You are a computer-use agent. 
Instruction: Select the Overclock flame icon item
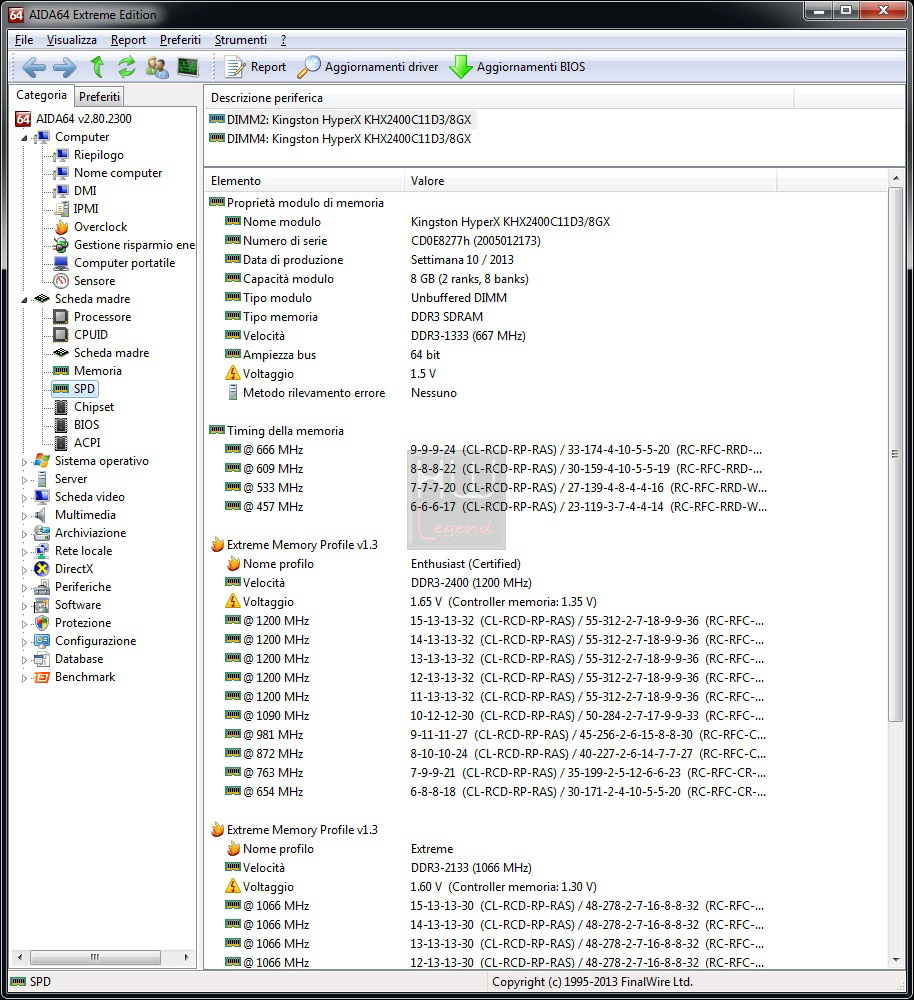(x=61, y=227)
